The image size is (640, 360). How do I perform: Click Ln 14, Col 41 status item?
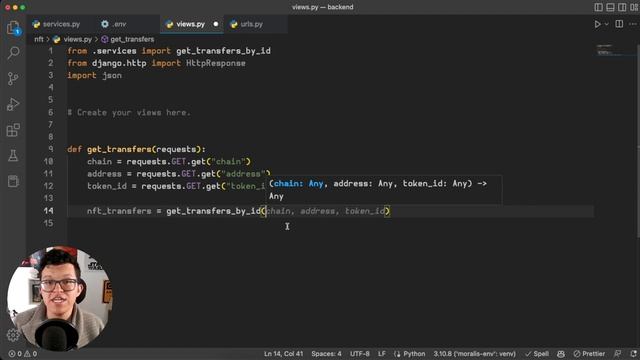click(x=283, y=354)
